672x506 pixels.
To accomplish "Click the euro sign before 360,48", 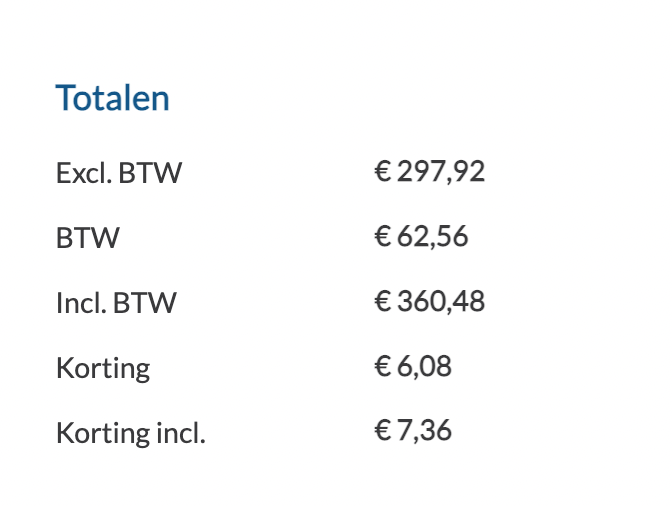I will [x=383, y=301].
